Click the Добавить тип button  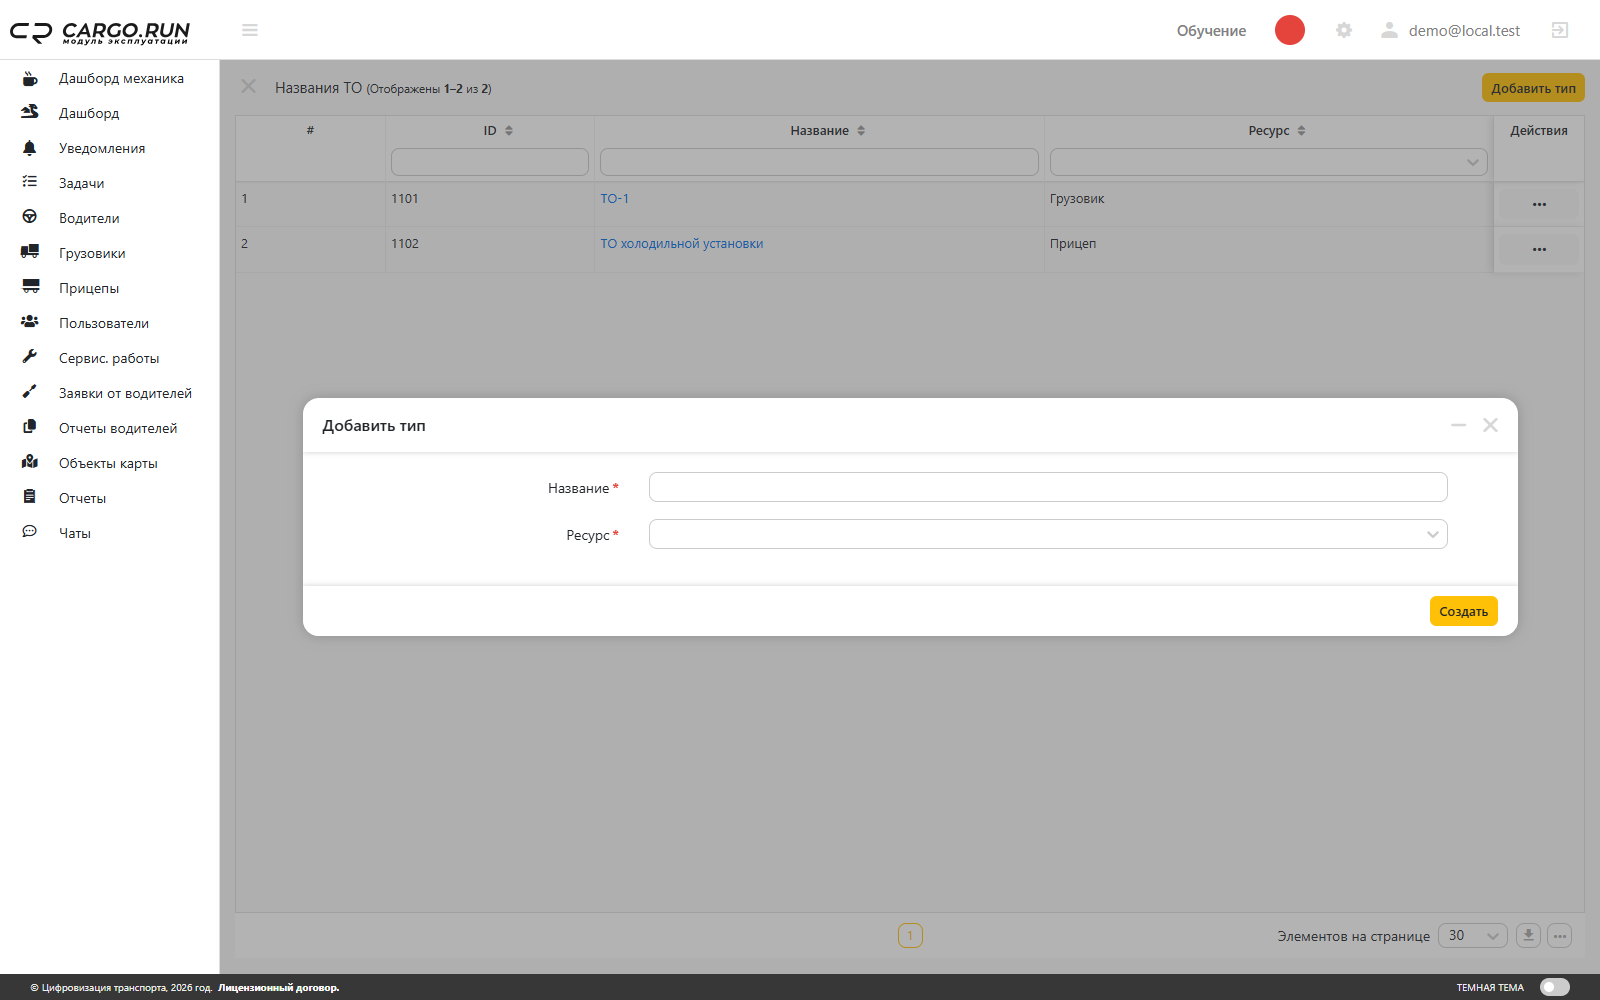(x=1533, y=88)
